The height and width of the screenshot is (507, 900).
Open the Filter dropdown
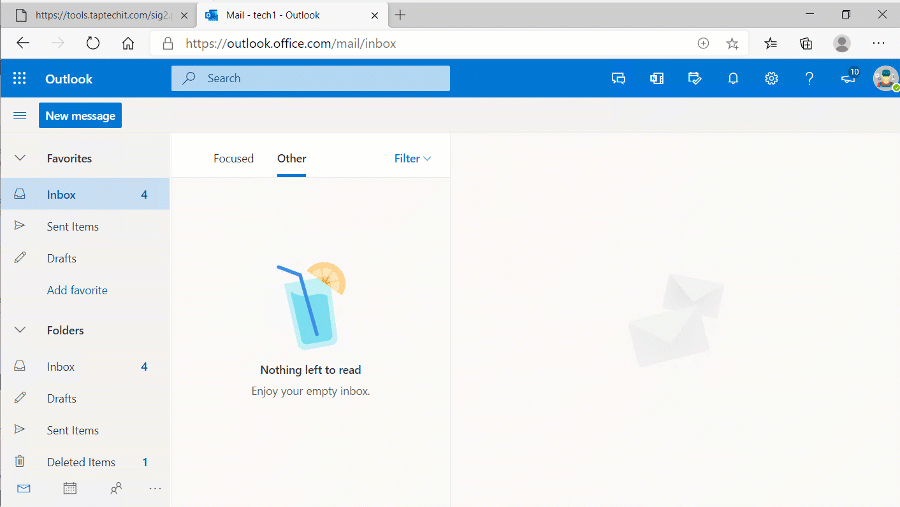[412, 158]
